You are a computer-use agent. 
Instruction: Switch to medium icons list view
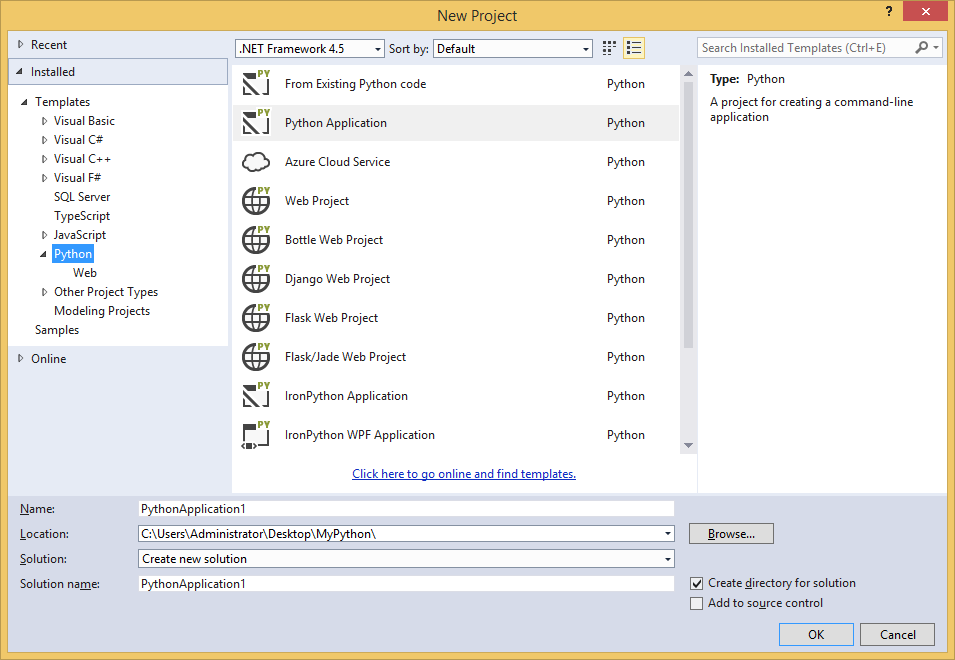634,48
